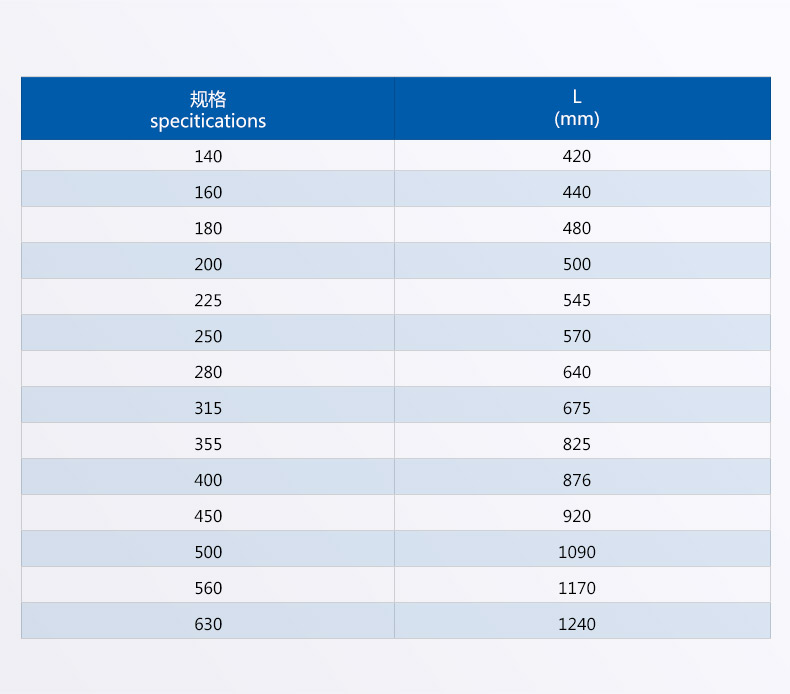
Task: Click the length value 545
Action: tap(577, 300)
